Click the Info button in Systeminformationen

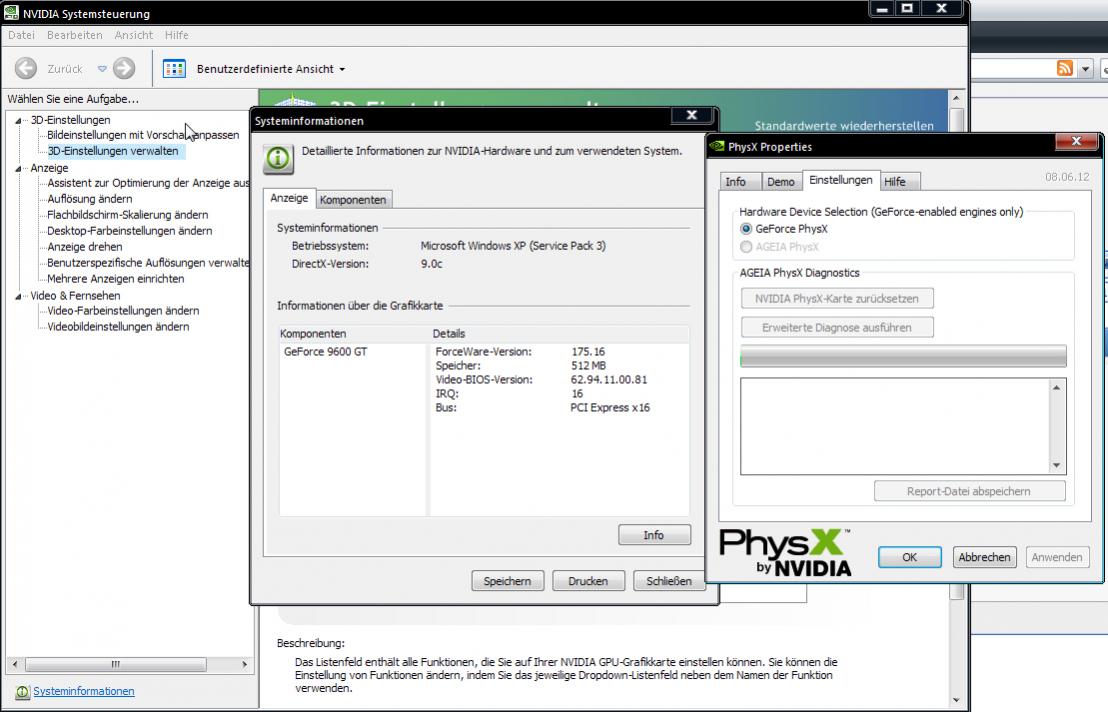tap(654, 535)
